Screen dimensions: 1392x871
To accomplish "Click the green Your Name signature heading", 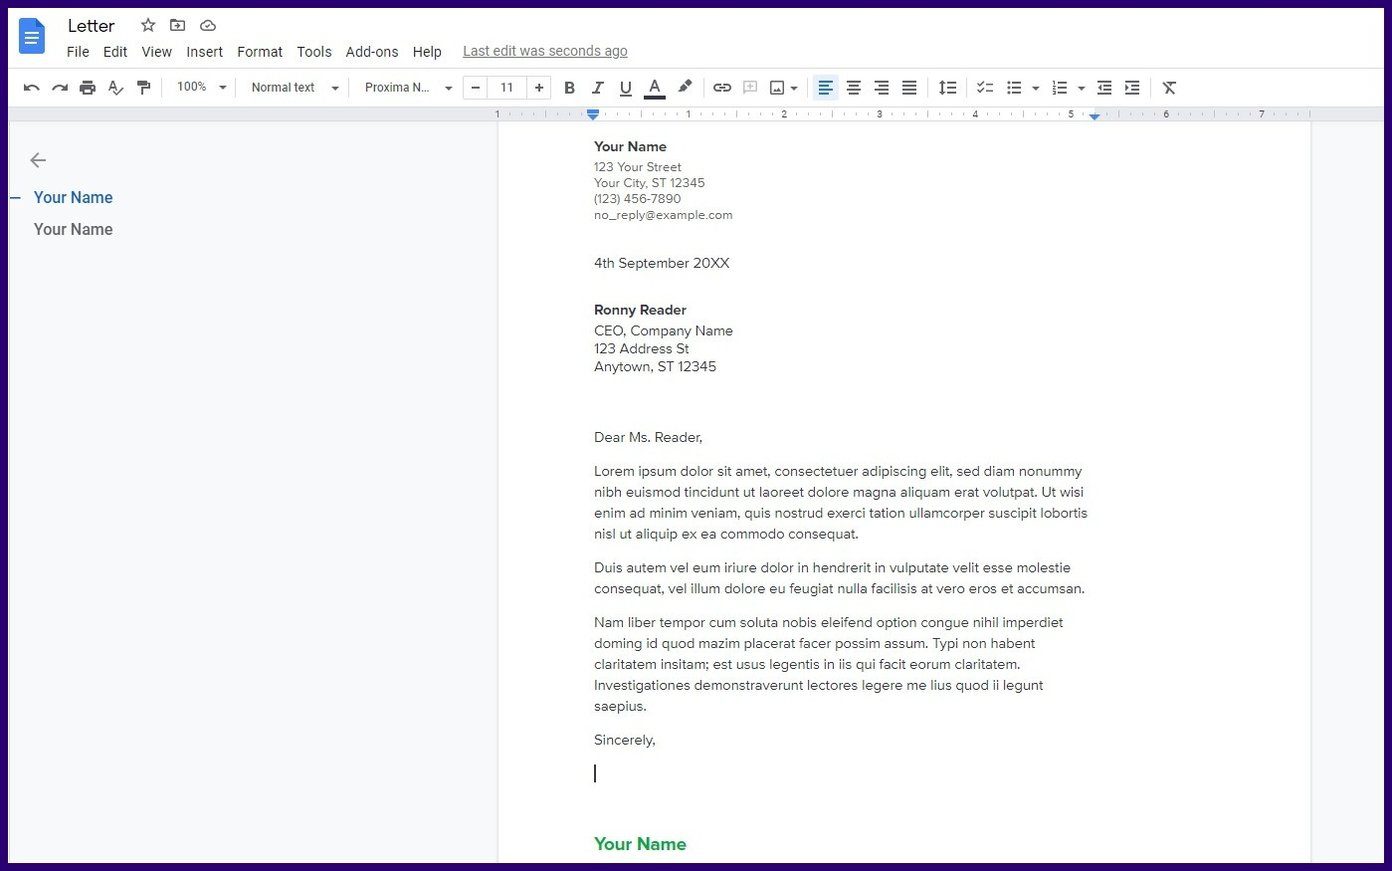I will (640, 844).
